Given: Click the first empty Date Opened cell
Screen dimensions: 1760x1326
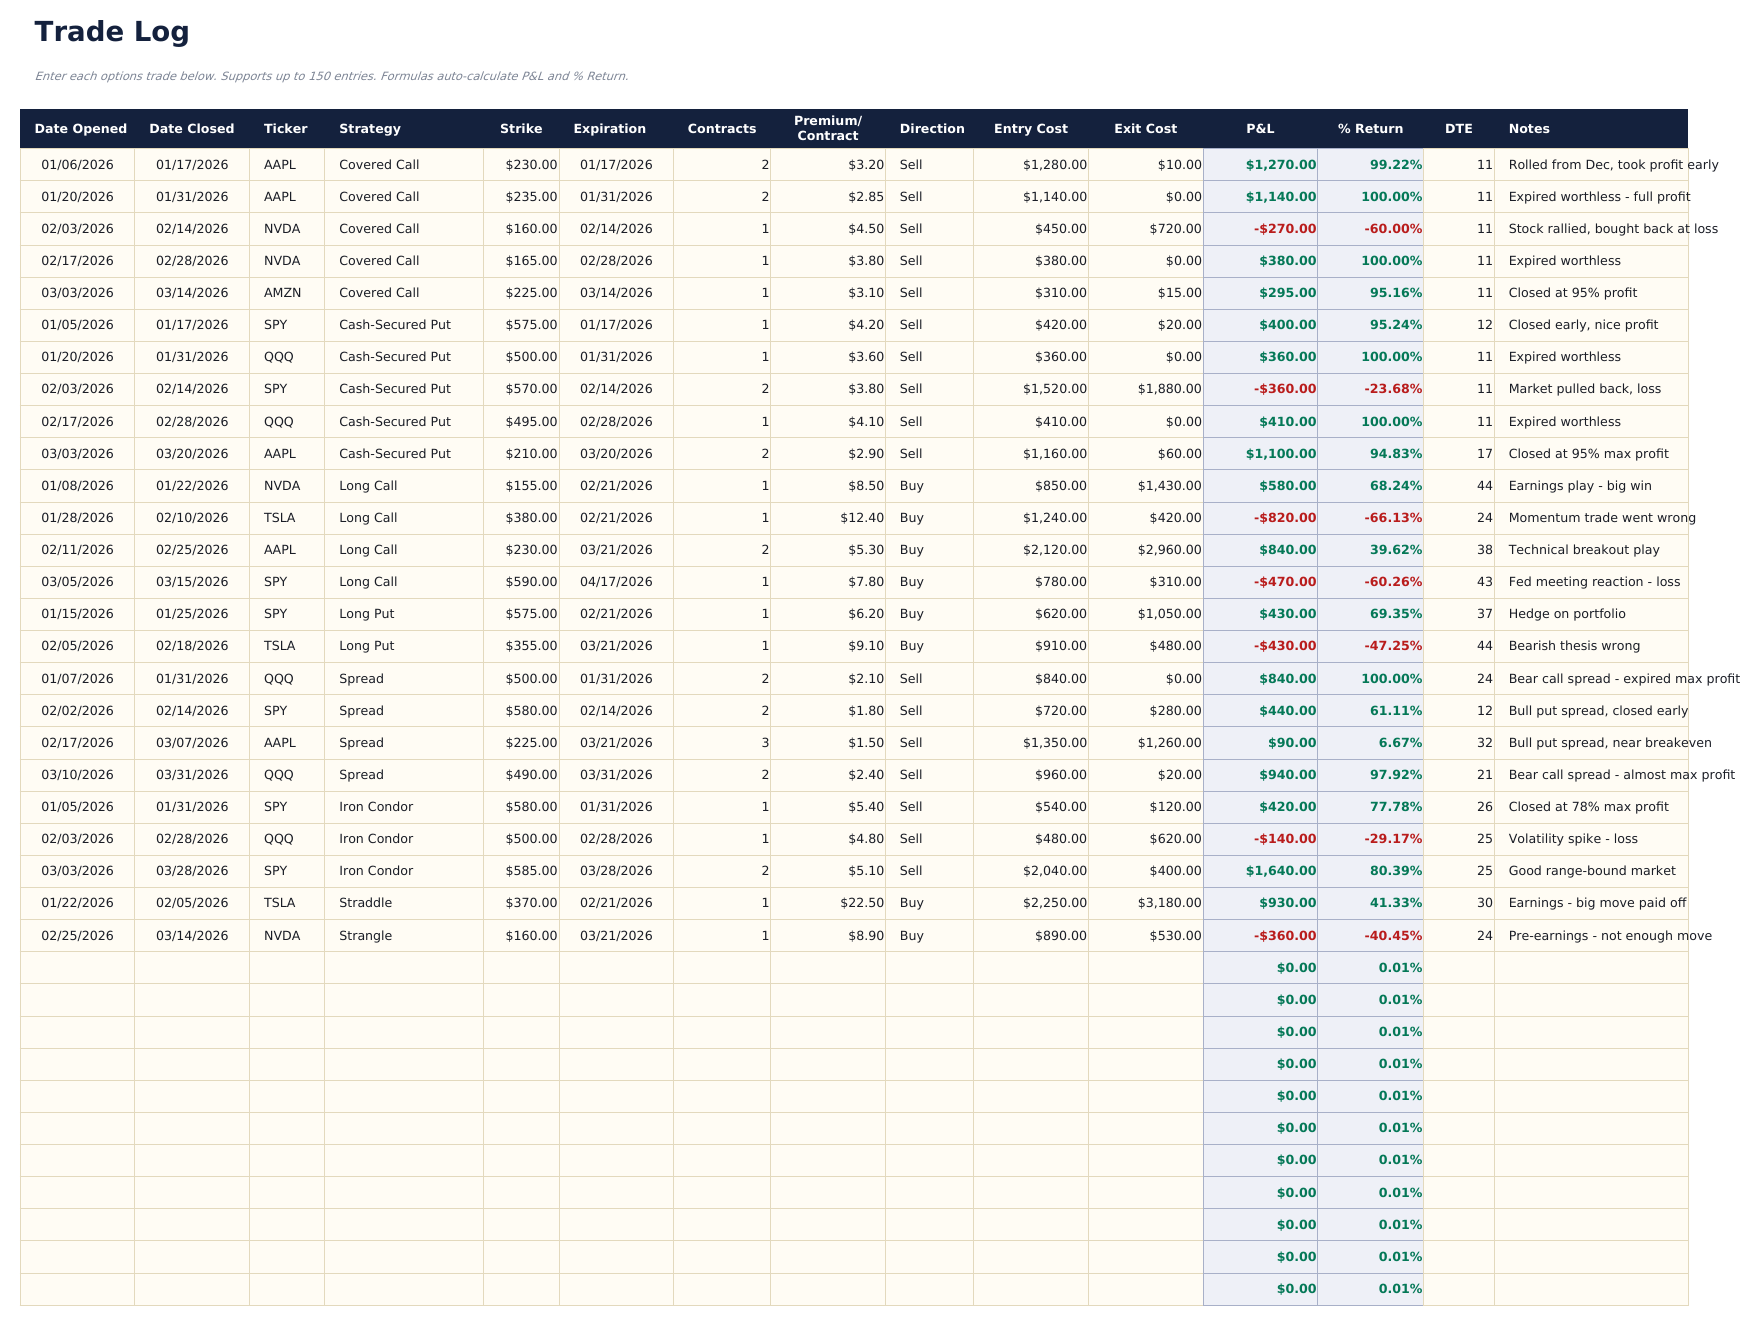Looking at the screenshot, I should 80,967.
